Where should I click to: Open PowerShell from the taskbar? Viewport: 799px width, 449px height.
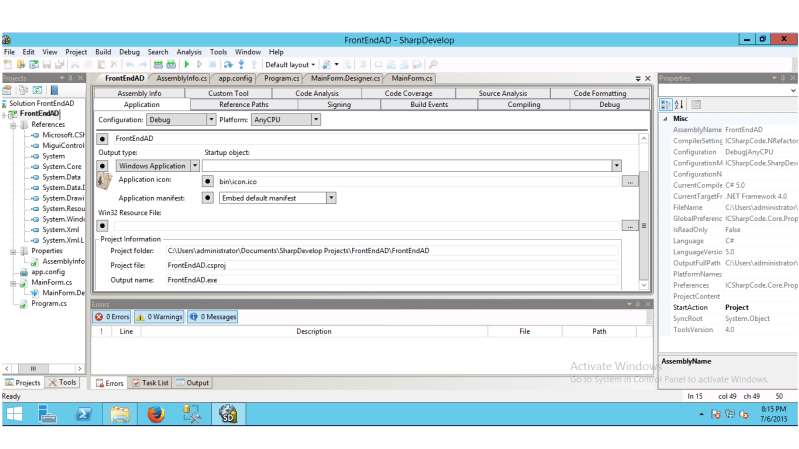click(x=84, y=414)
